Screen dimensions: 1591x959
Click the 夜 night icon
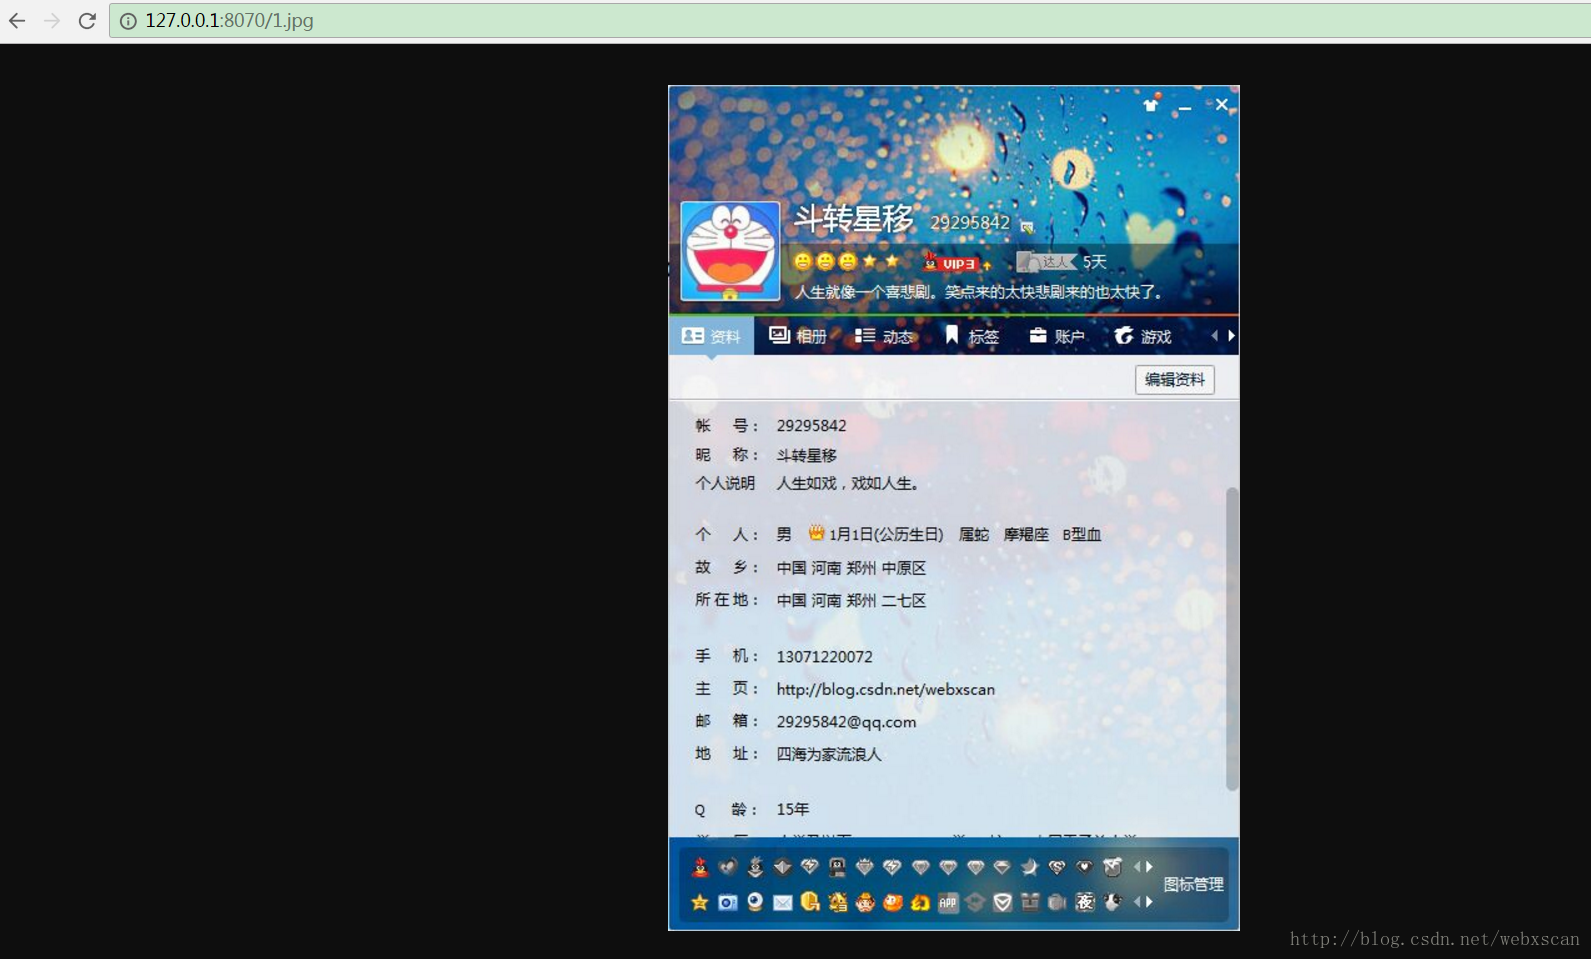point(1085,902)
